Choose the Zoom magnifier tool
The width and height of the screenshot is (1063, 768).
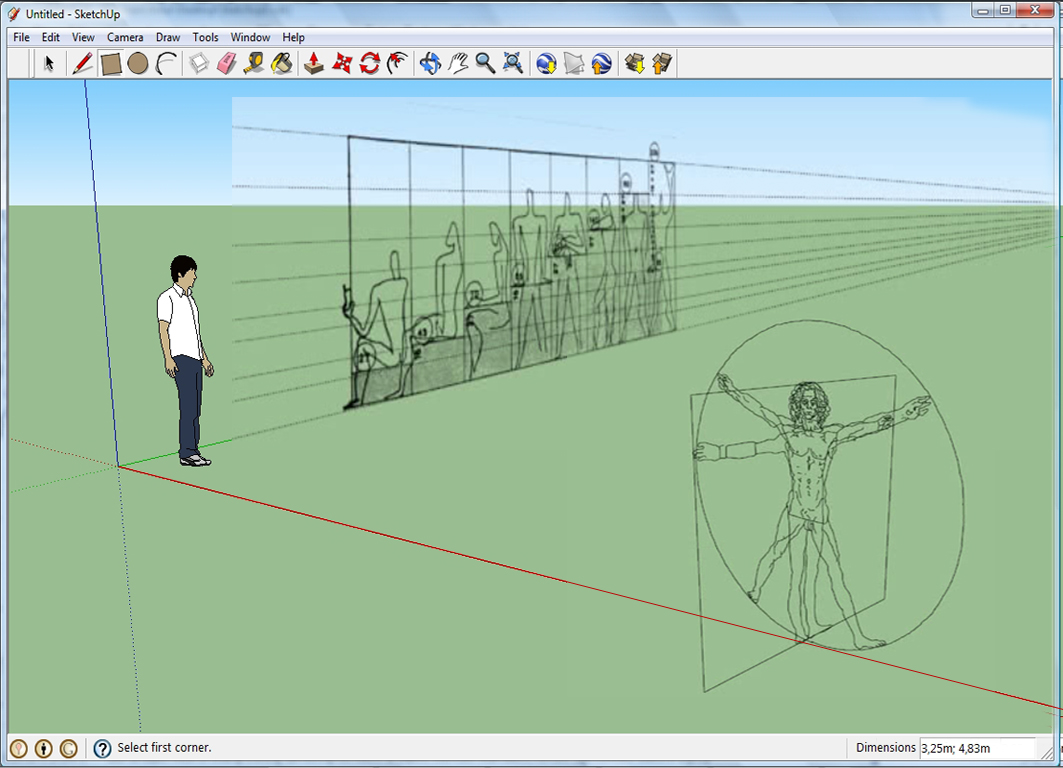click(485, 64)
